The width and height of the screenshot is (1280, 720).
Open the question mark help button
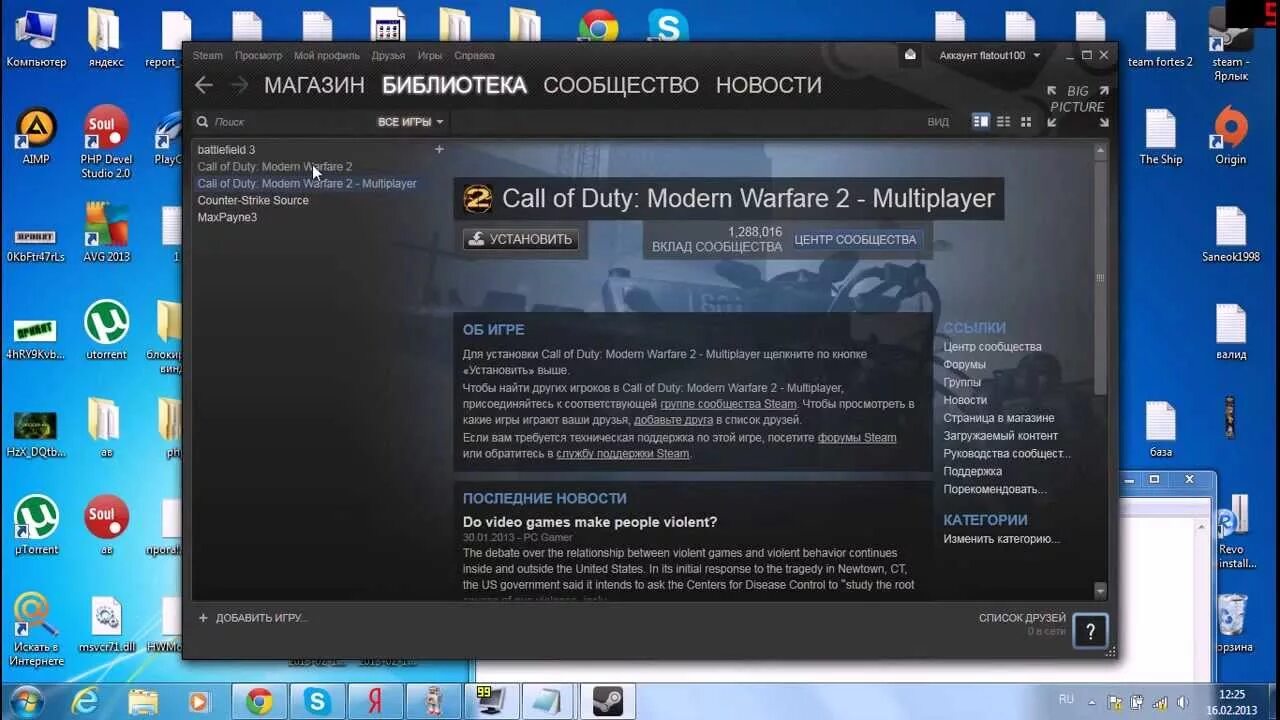point(1090,631)
